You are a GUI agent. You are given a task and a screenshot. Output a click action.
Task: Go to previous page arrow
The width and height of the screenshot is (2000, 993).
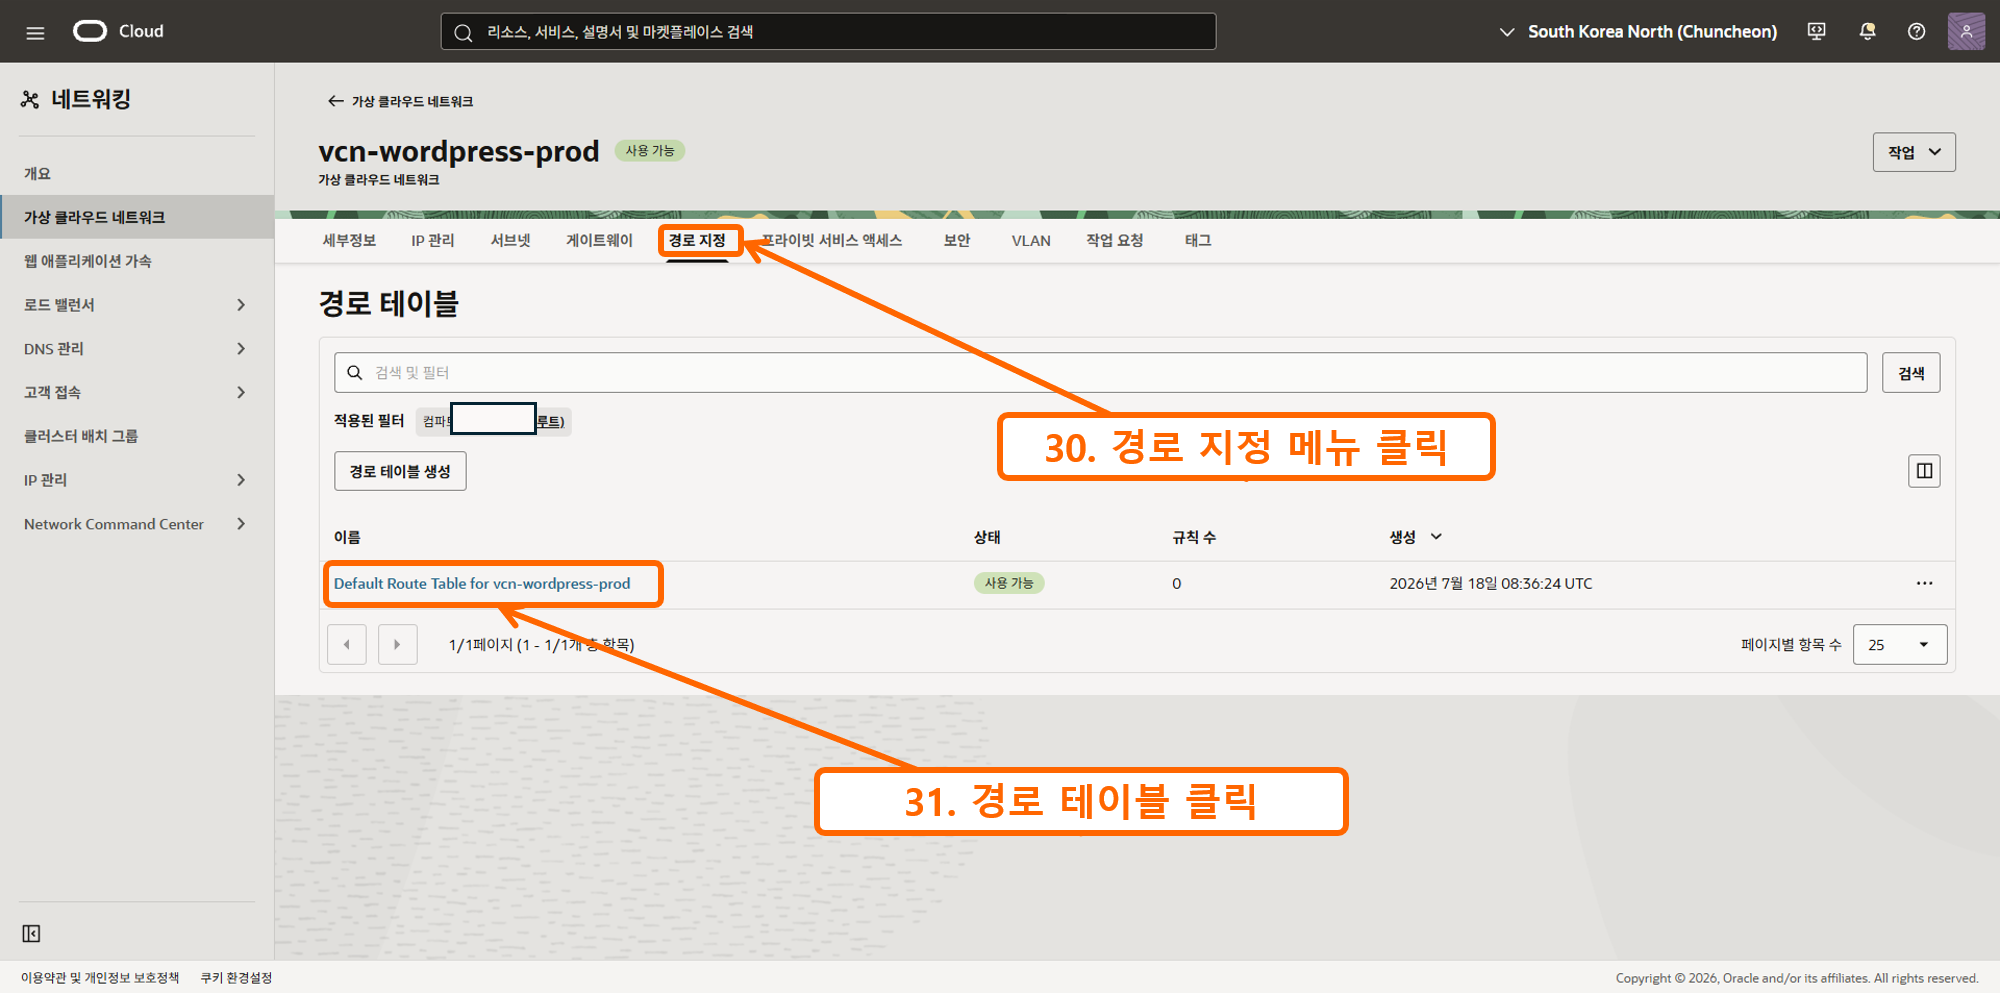coord(347,645)
